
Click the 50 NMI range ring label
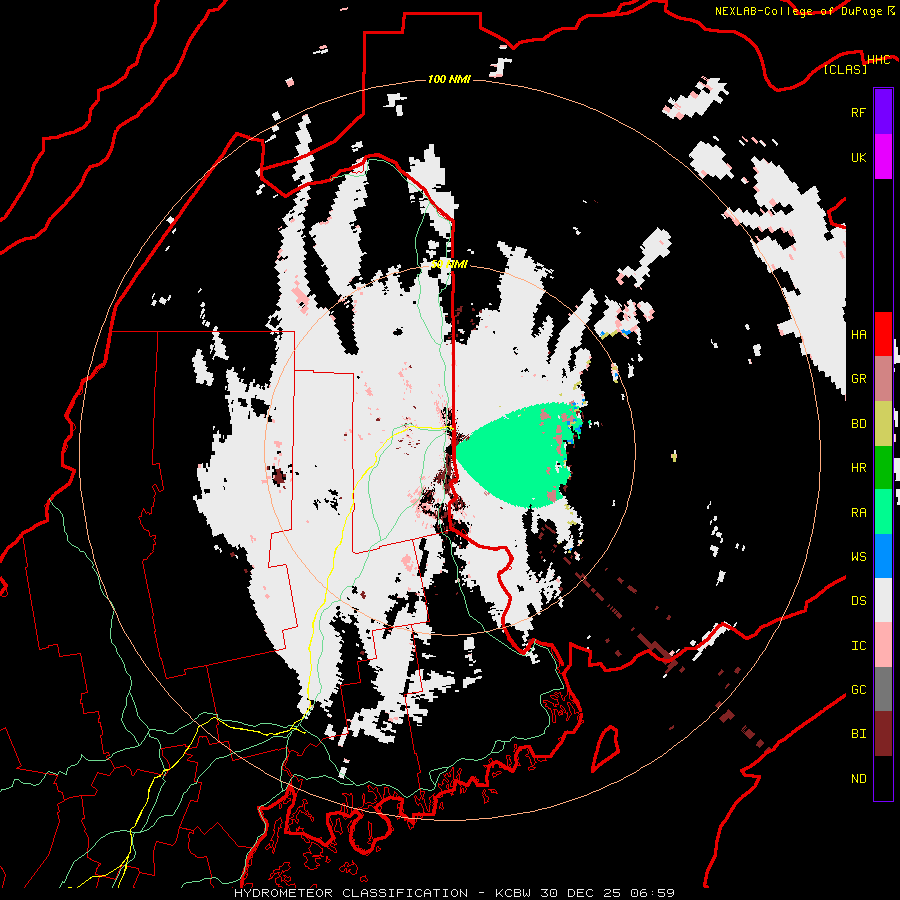[x=449, y=264]
